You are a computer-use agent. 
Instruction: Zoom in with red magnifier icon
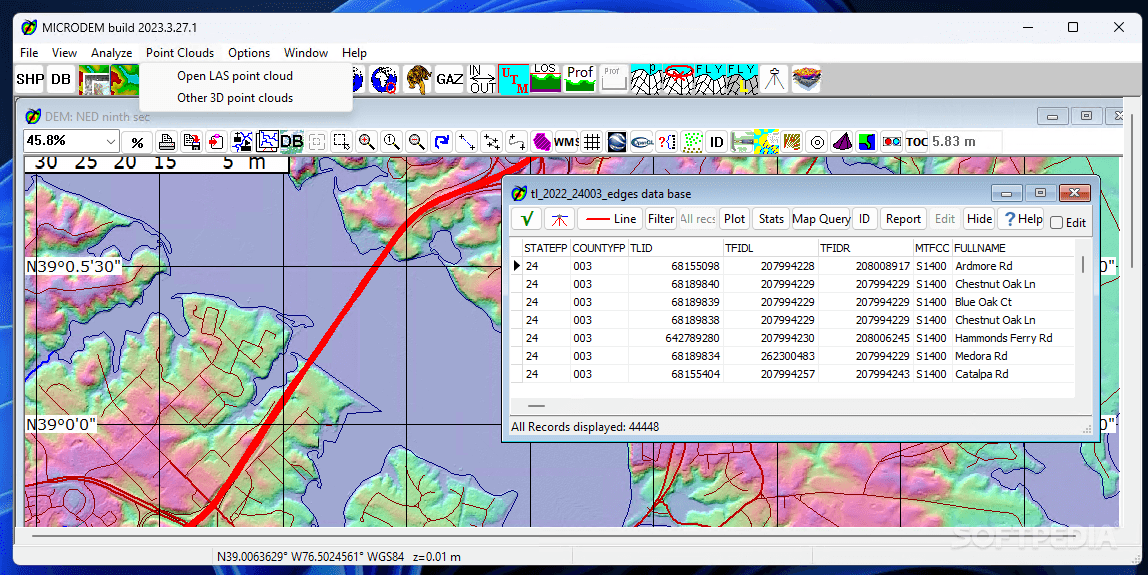pyautogui.click(x=367, y=141)
